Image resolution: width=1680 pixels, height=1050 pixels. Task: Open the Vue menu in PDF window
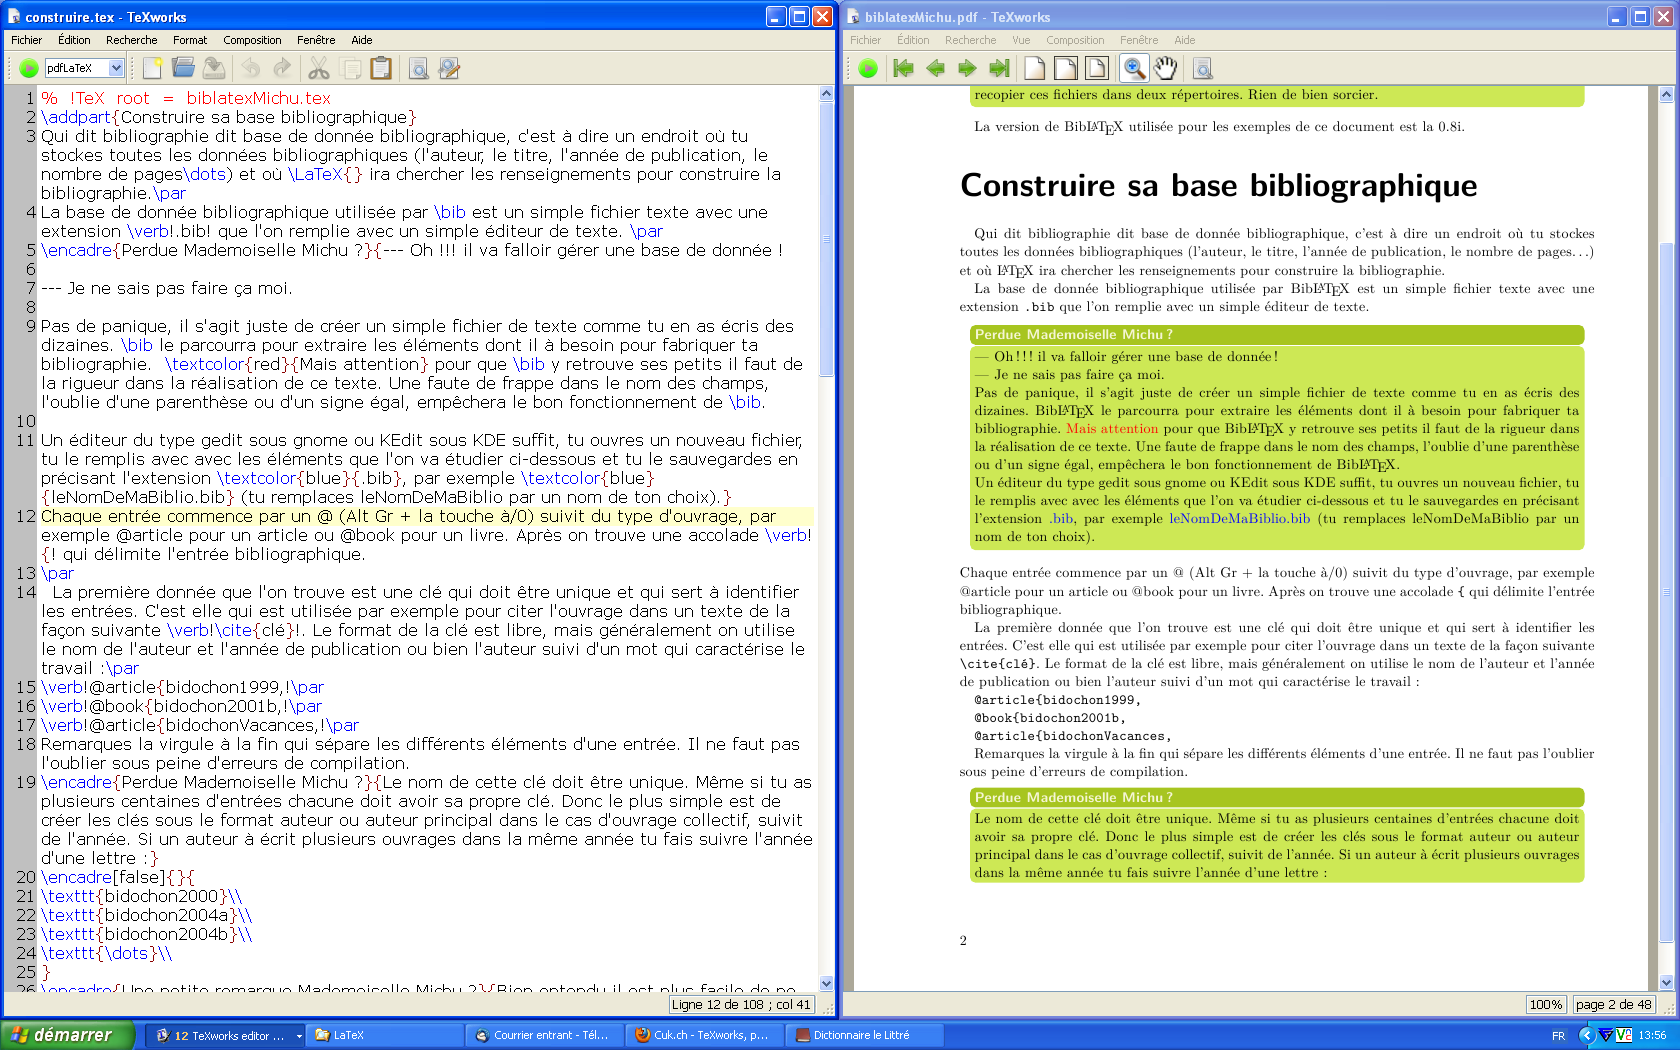point(1021,40)
